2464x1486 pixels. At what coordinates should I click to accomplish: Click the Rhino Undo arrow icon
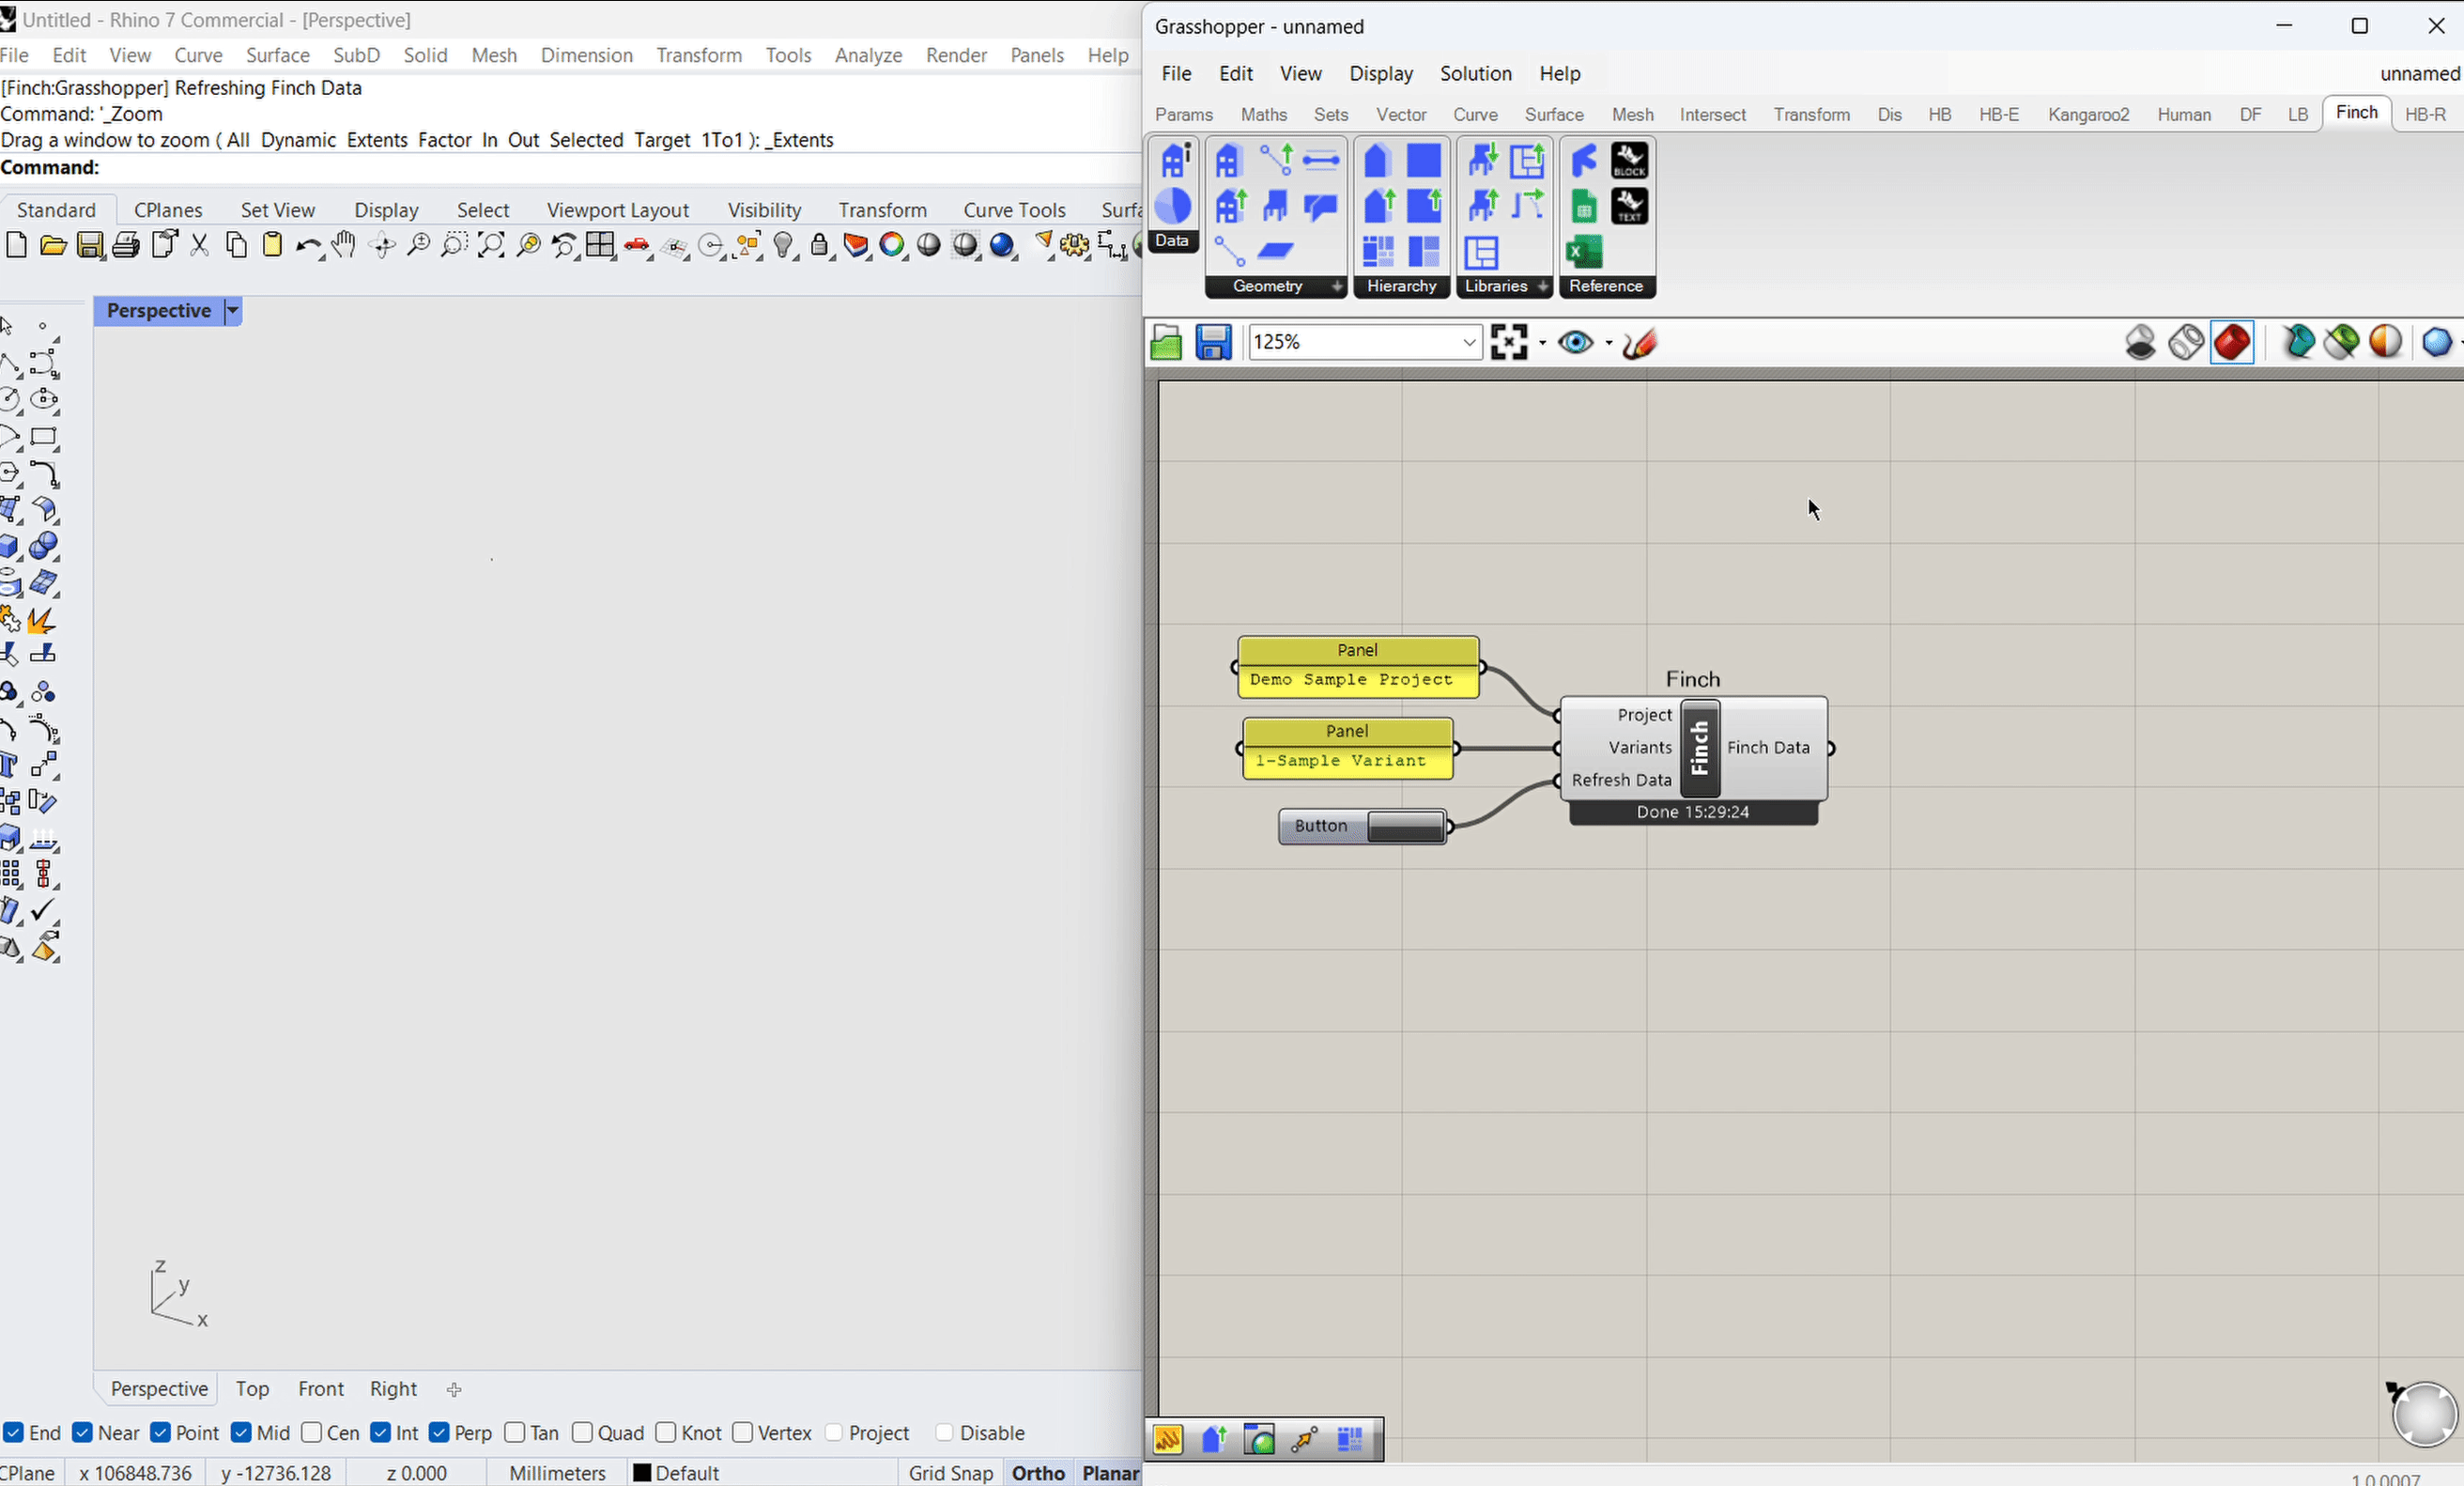tap(307, 245)
